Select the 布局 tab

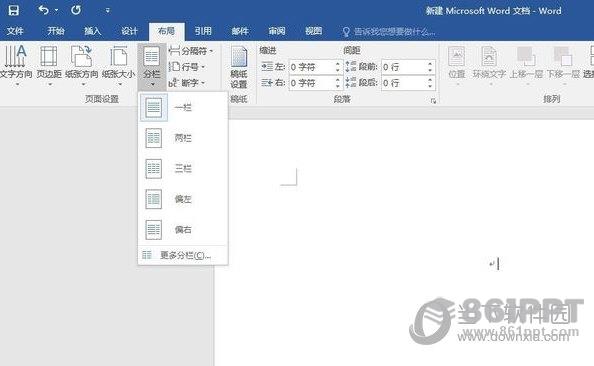(x=167, y=31)
